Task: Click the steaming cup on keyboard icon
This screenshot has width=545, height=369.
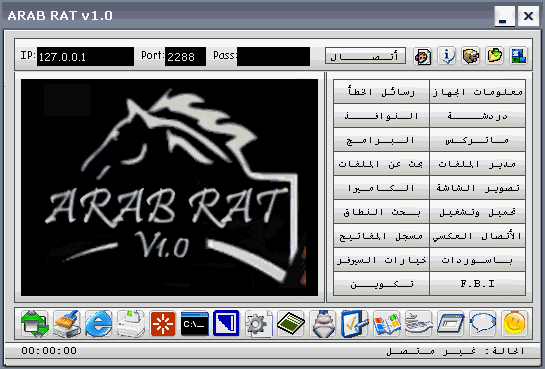Action: pos(419,324)
